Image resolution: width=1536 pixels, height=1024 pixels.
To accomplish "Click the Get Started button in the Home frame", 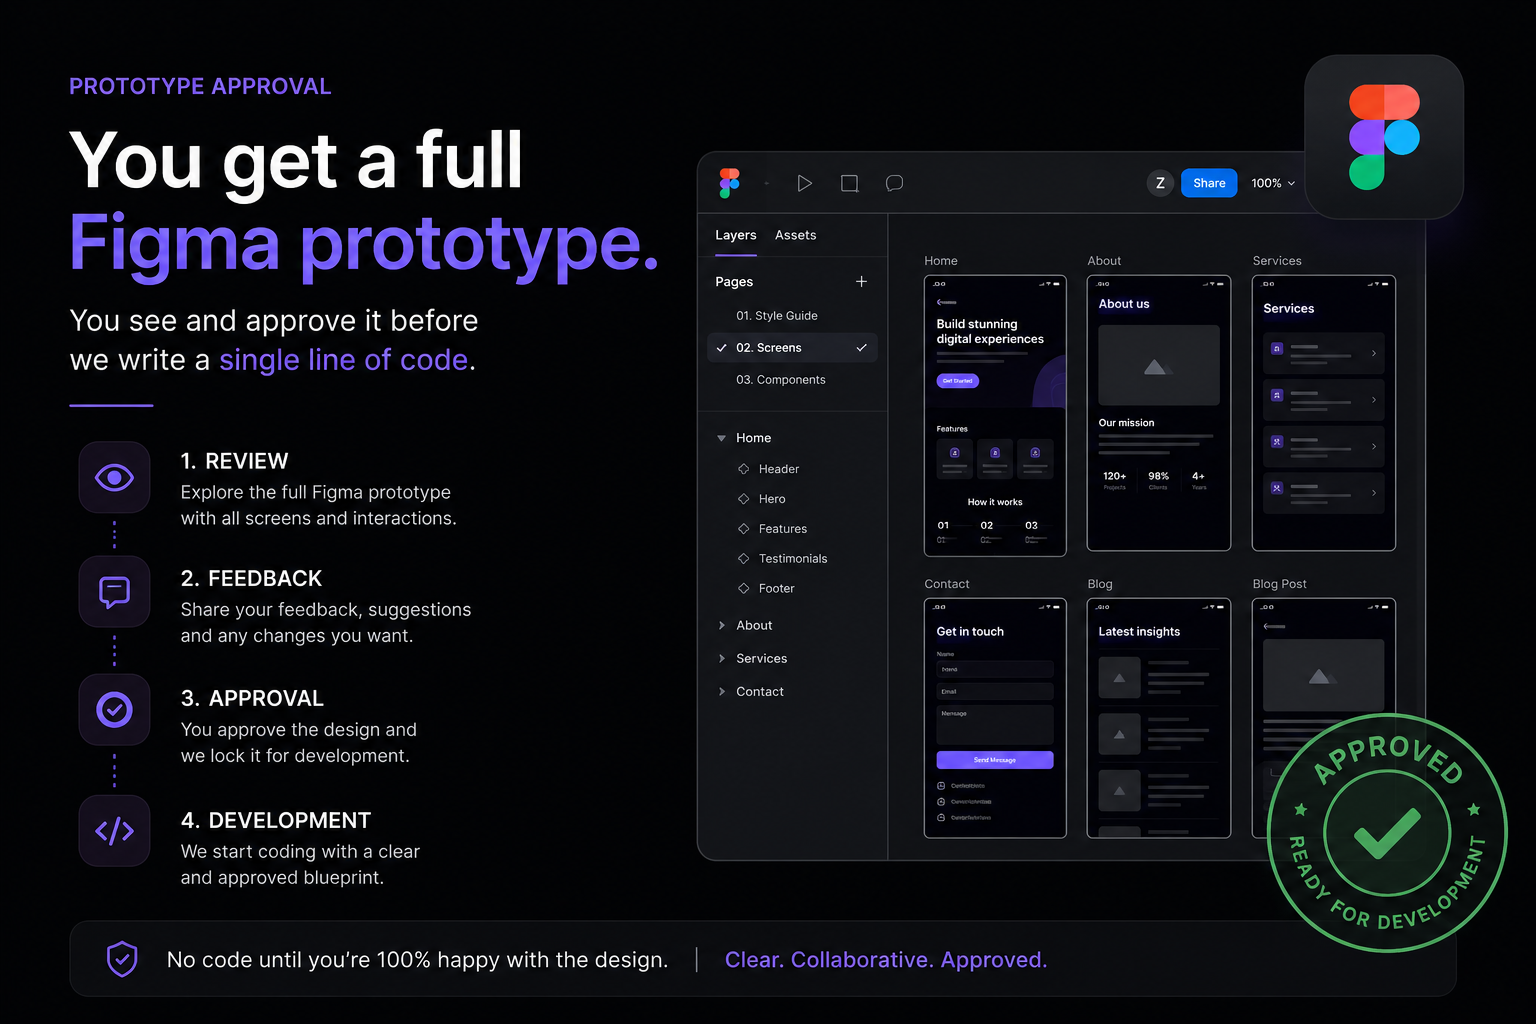I will pos(958,381).
